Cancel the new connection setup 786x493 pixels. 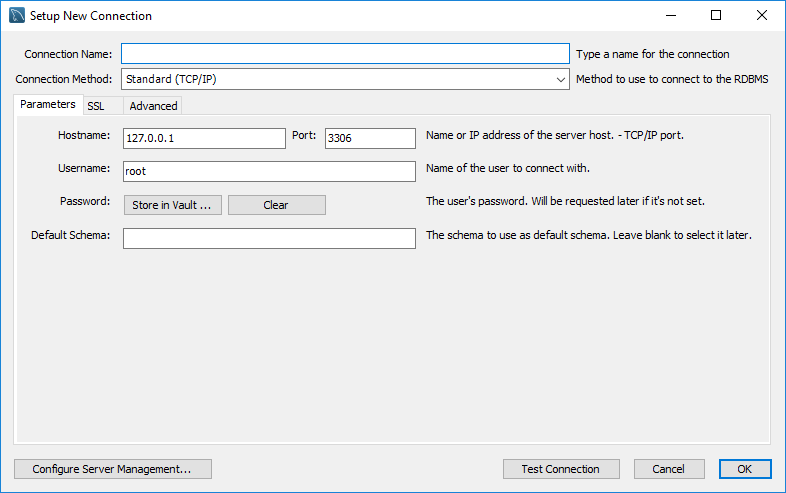(x=668, y=469)
